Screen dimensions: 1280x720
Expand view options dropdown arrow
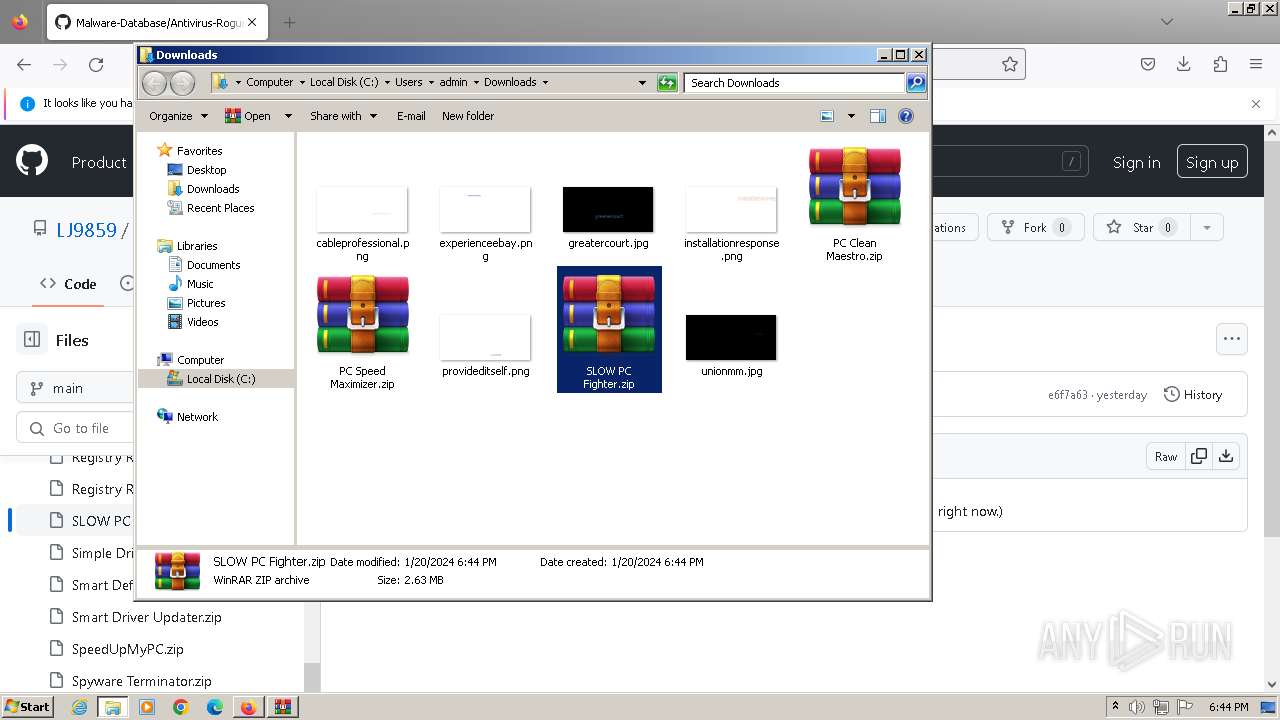(851, 116)
